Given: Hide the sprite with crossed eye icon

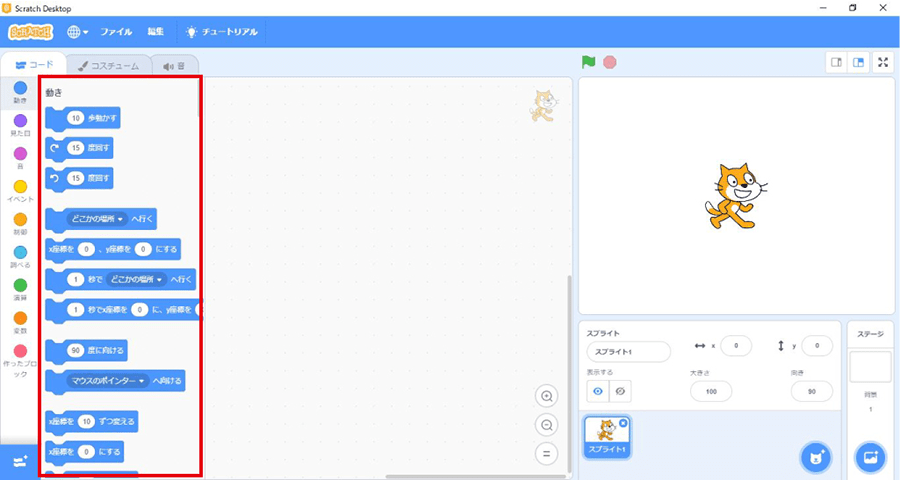Looking at the screenshot, I should coord(620,392).
